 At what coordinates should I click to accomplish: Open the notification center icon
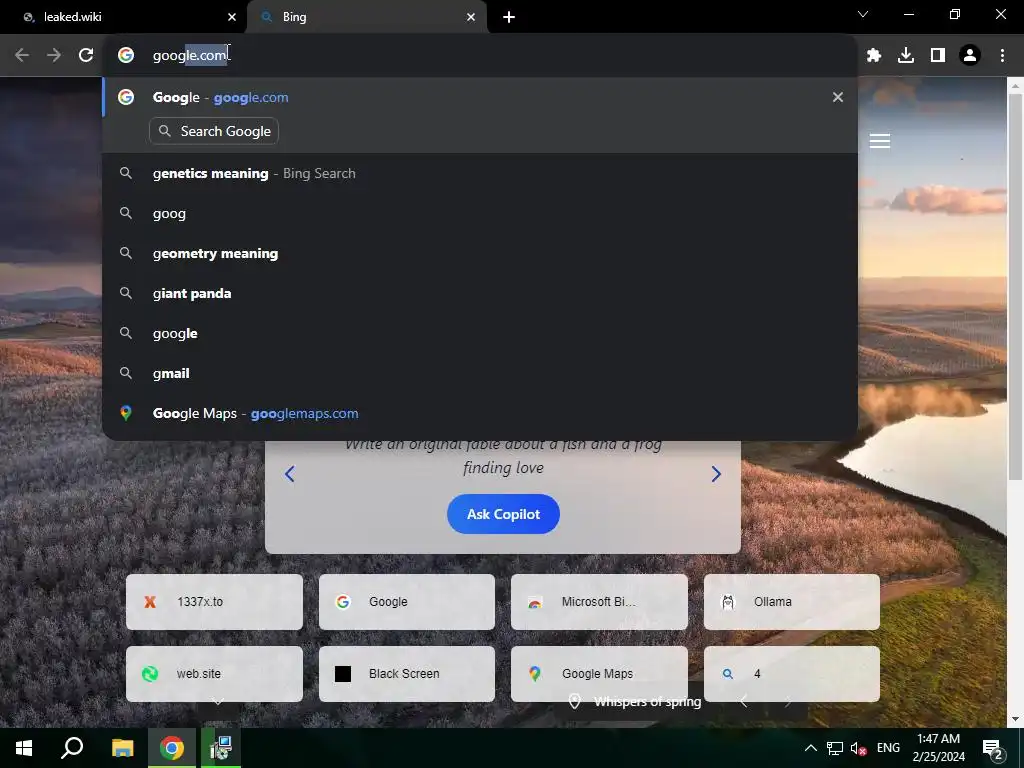tap(993, 749)
